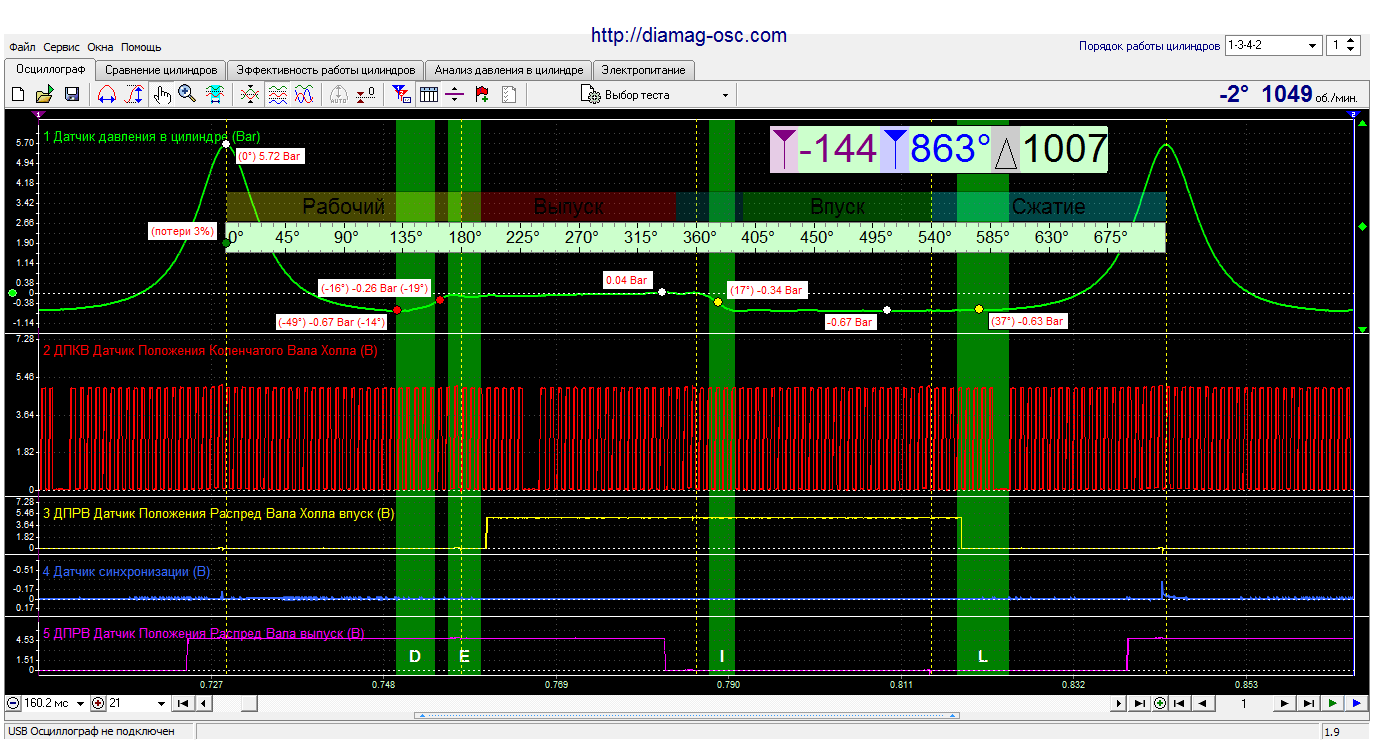The height and width of the screenshot is (744, 1382).
Task: Open the Сервис menu
Action: point(62,47)
